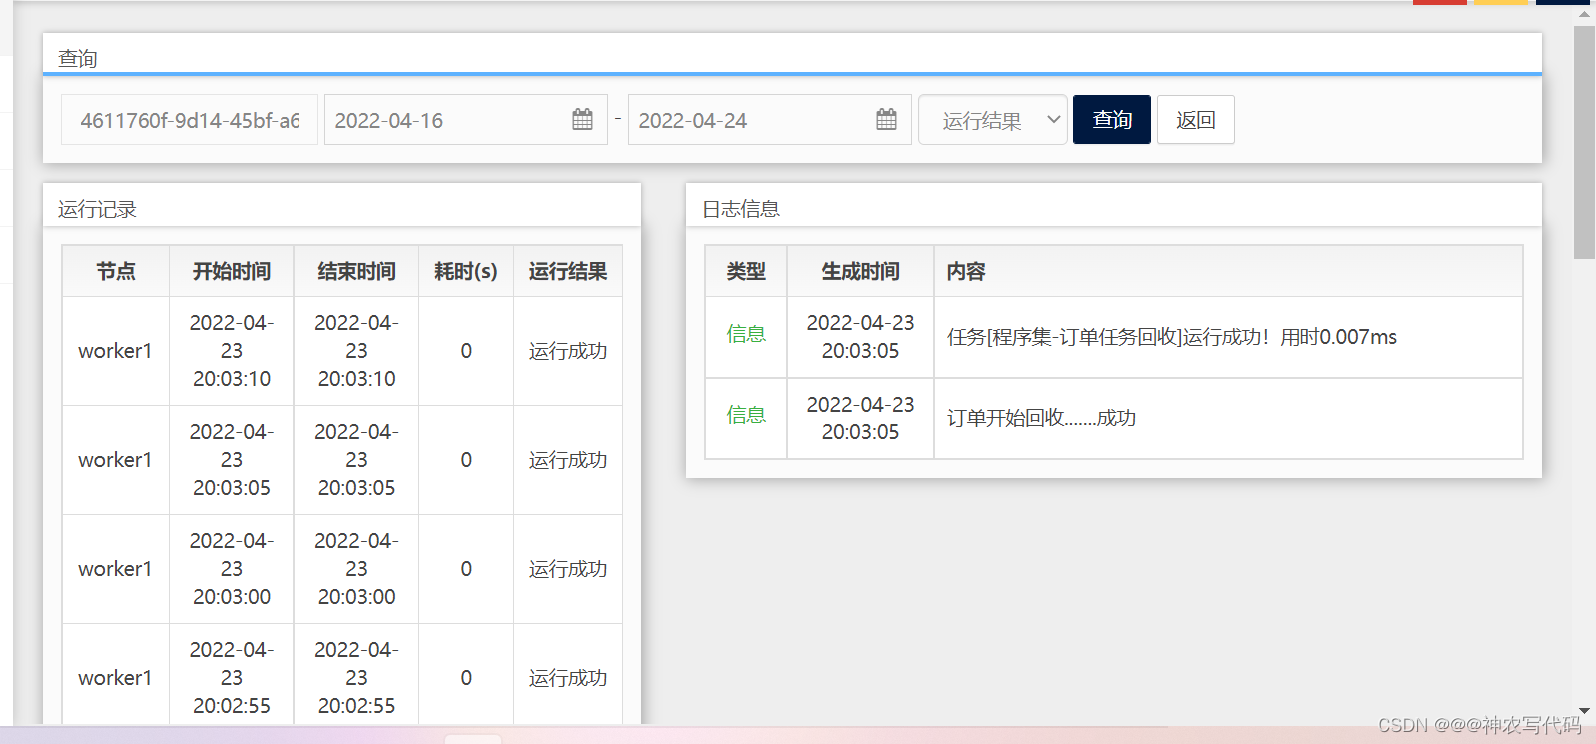This screenshot has width=1596, height=744.
Task: Click the 查询 panel heading
Action: pos(78,59)
